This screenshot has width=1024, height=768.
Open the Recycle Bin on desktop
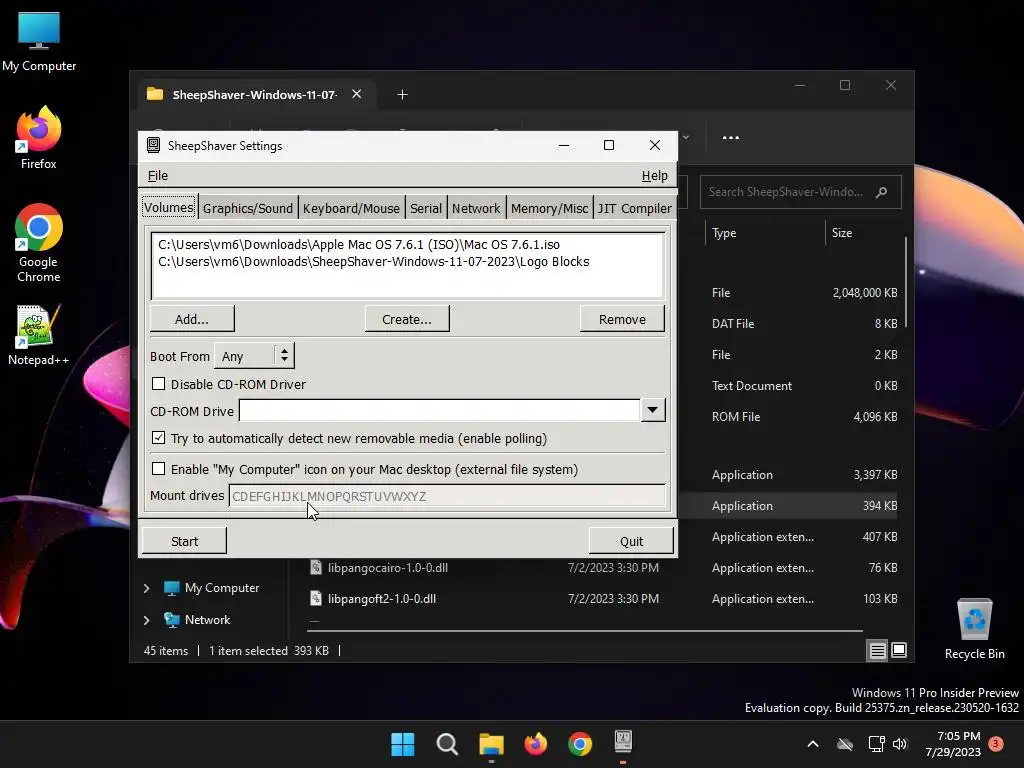974,629
